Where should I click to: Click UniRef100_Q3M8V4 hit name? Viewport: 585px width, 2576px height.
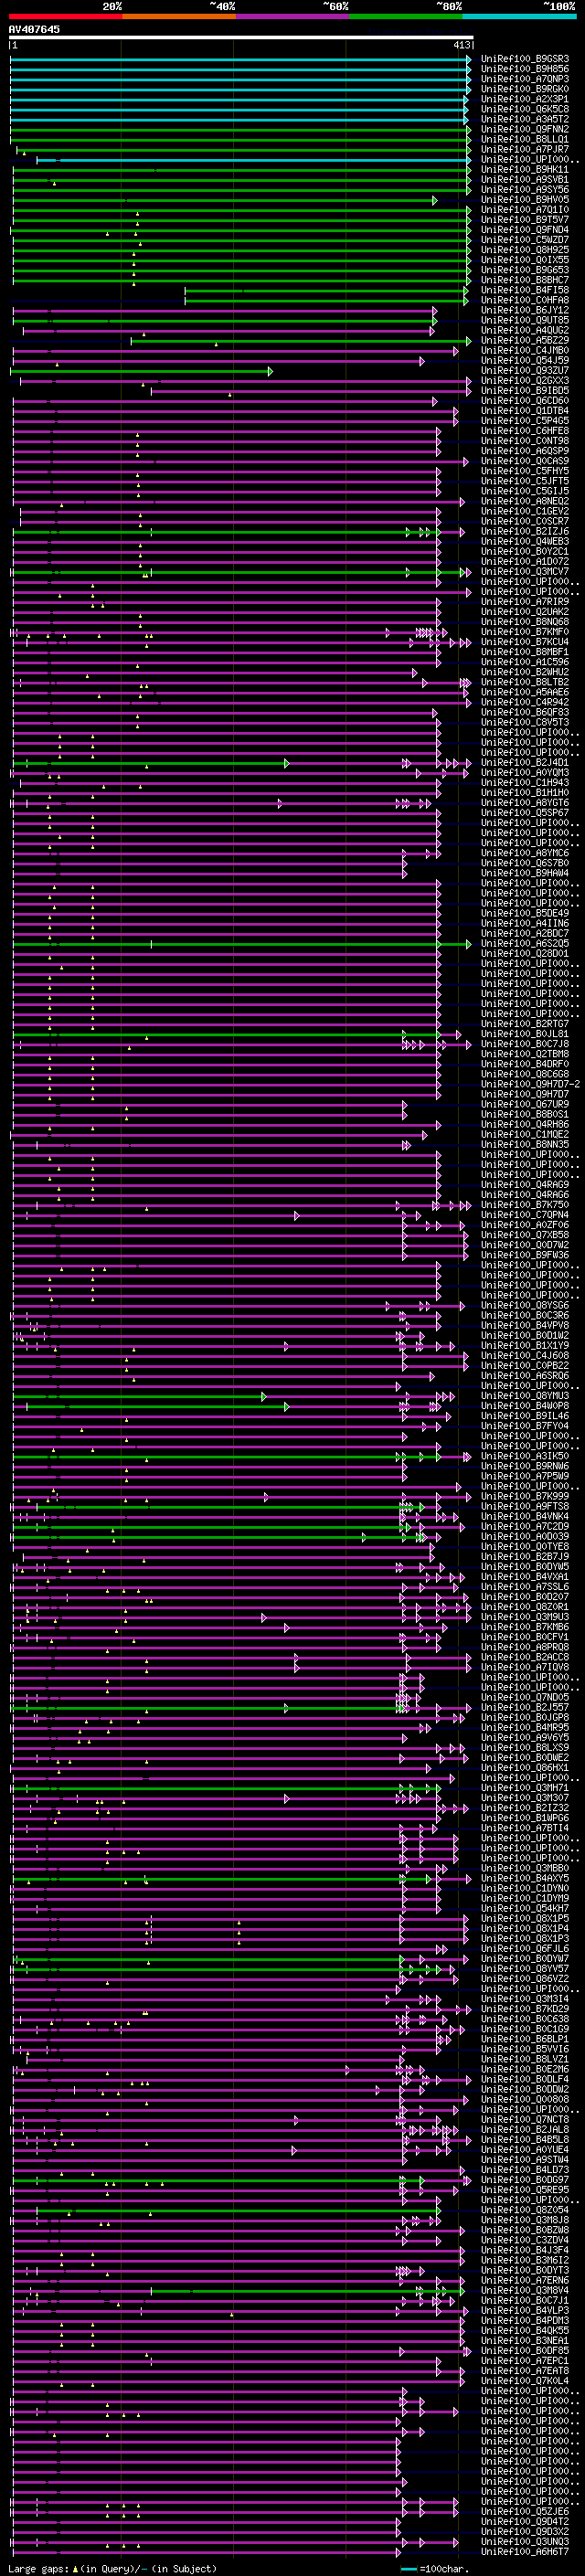point(525,2289)
